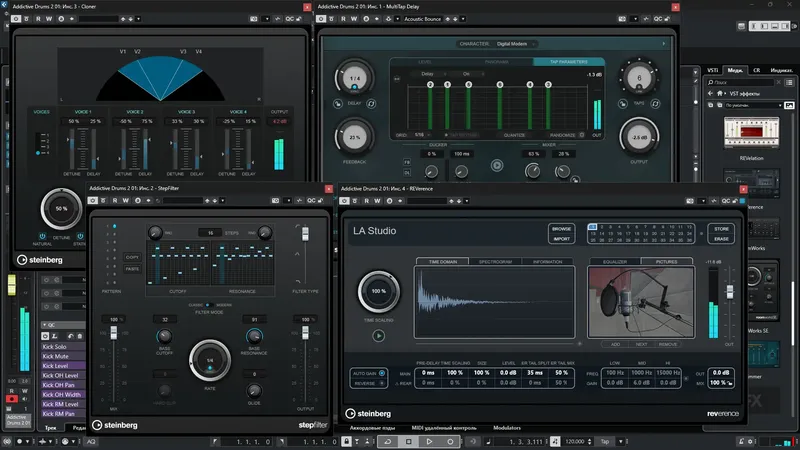
Task: Click the snapshot camera icon in MultiTap Delay
Action: tap(622, 19)
